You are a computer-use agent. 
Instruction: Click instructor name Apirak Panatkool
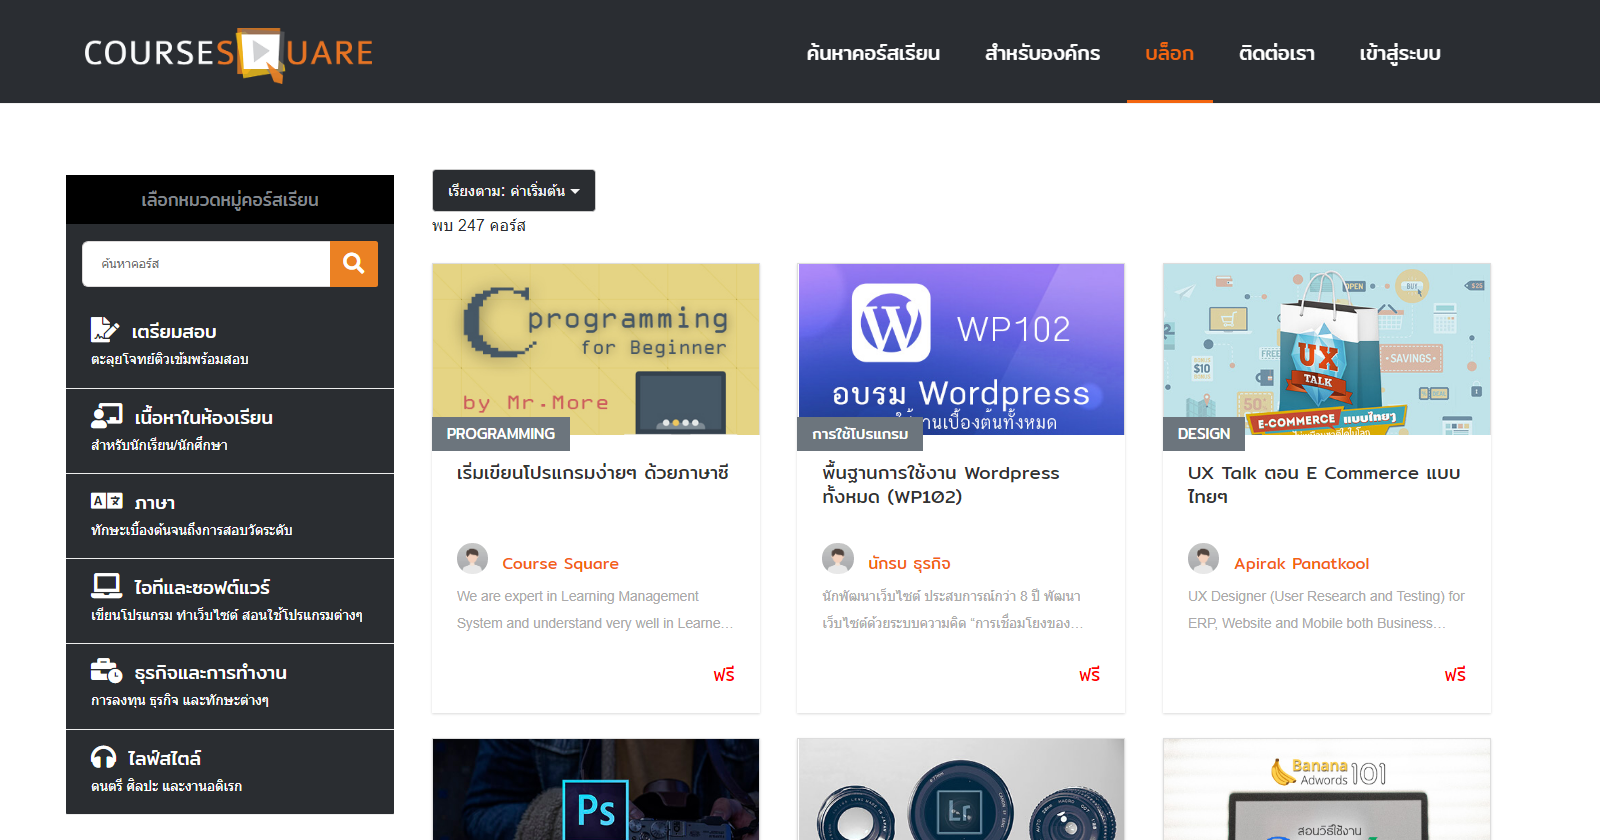click(x=1301, y=564)
